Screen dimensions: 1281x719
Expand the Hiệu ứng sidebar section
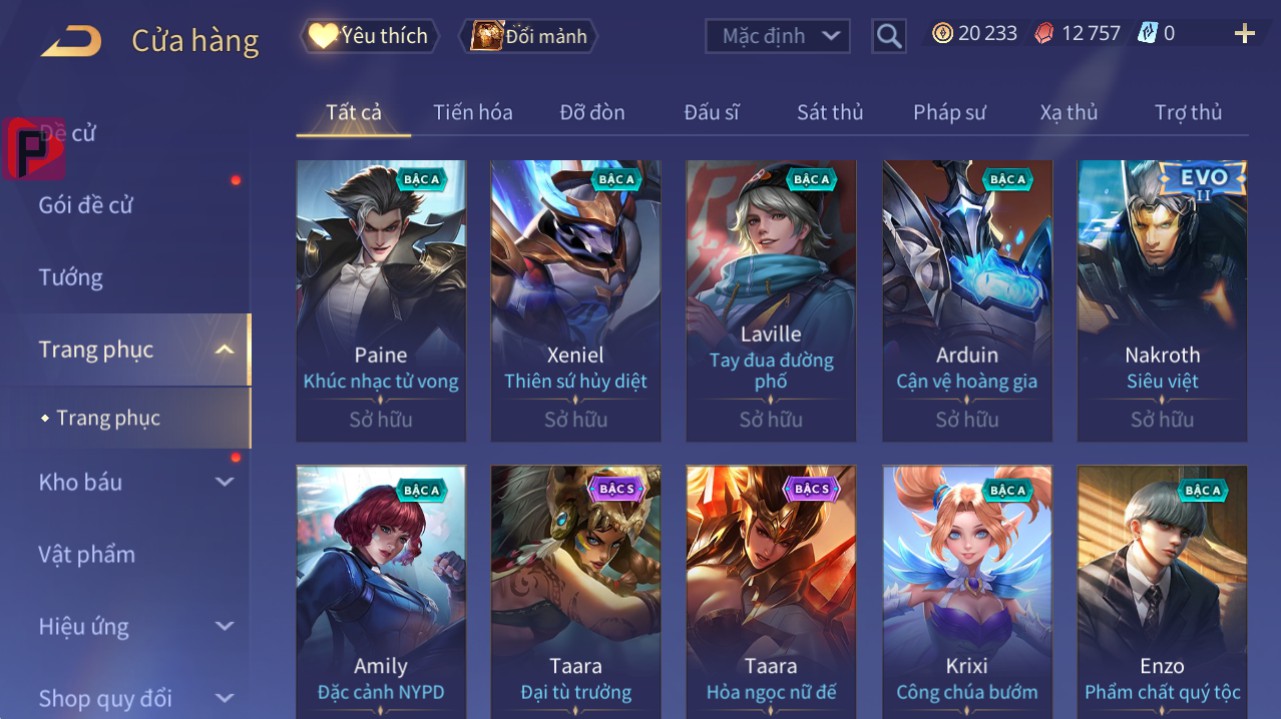[225, 627]
